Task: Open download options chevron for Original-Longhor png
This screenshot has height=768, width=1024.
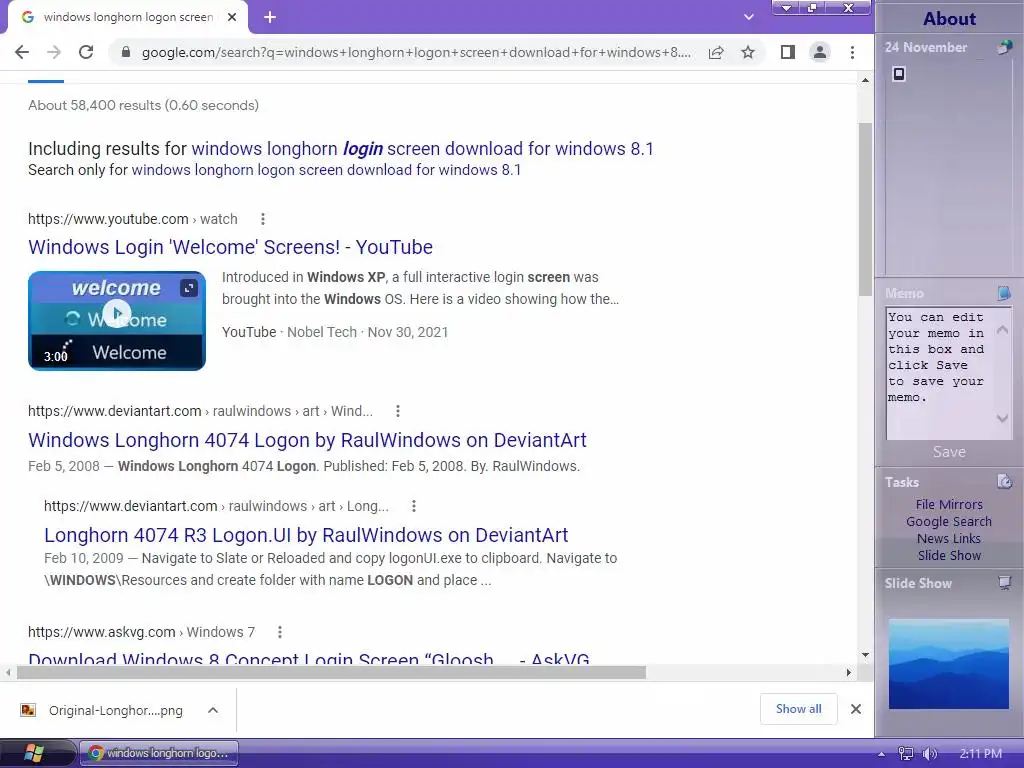Action: (213, 711)
